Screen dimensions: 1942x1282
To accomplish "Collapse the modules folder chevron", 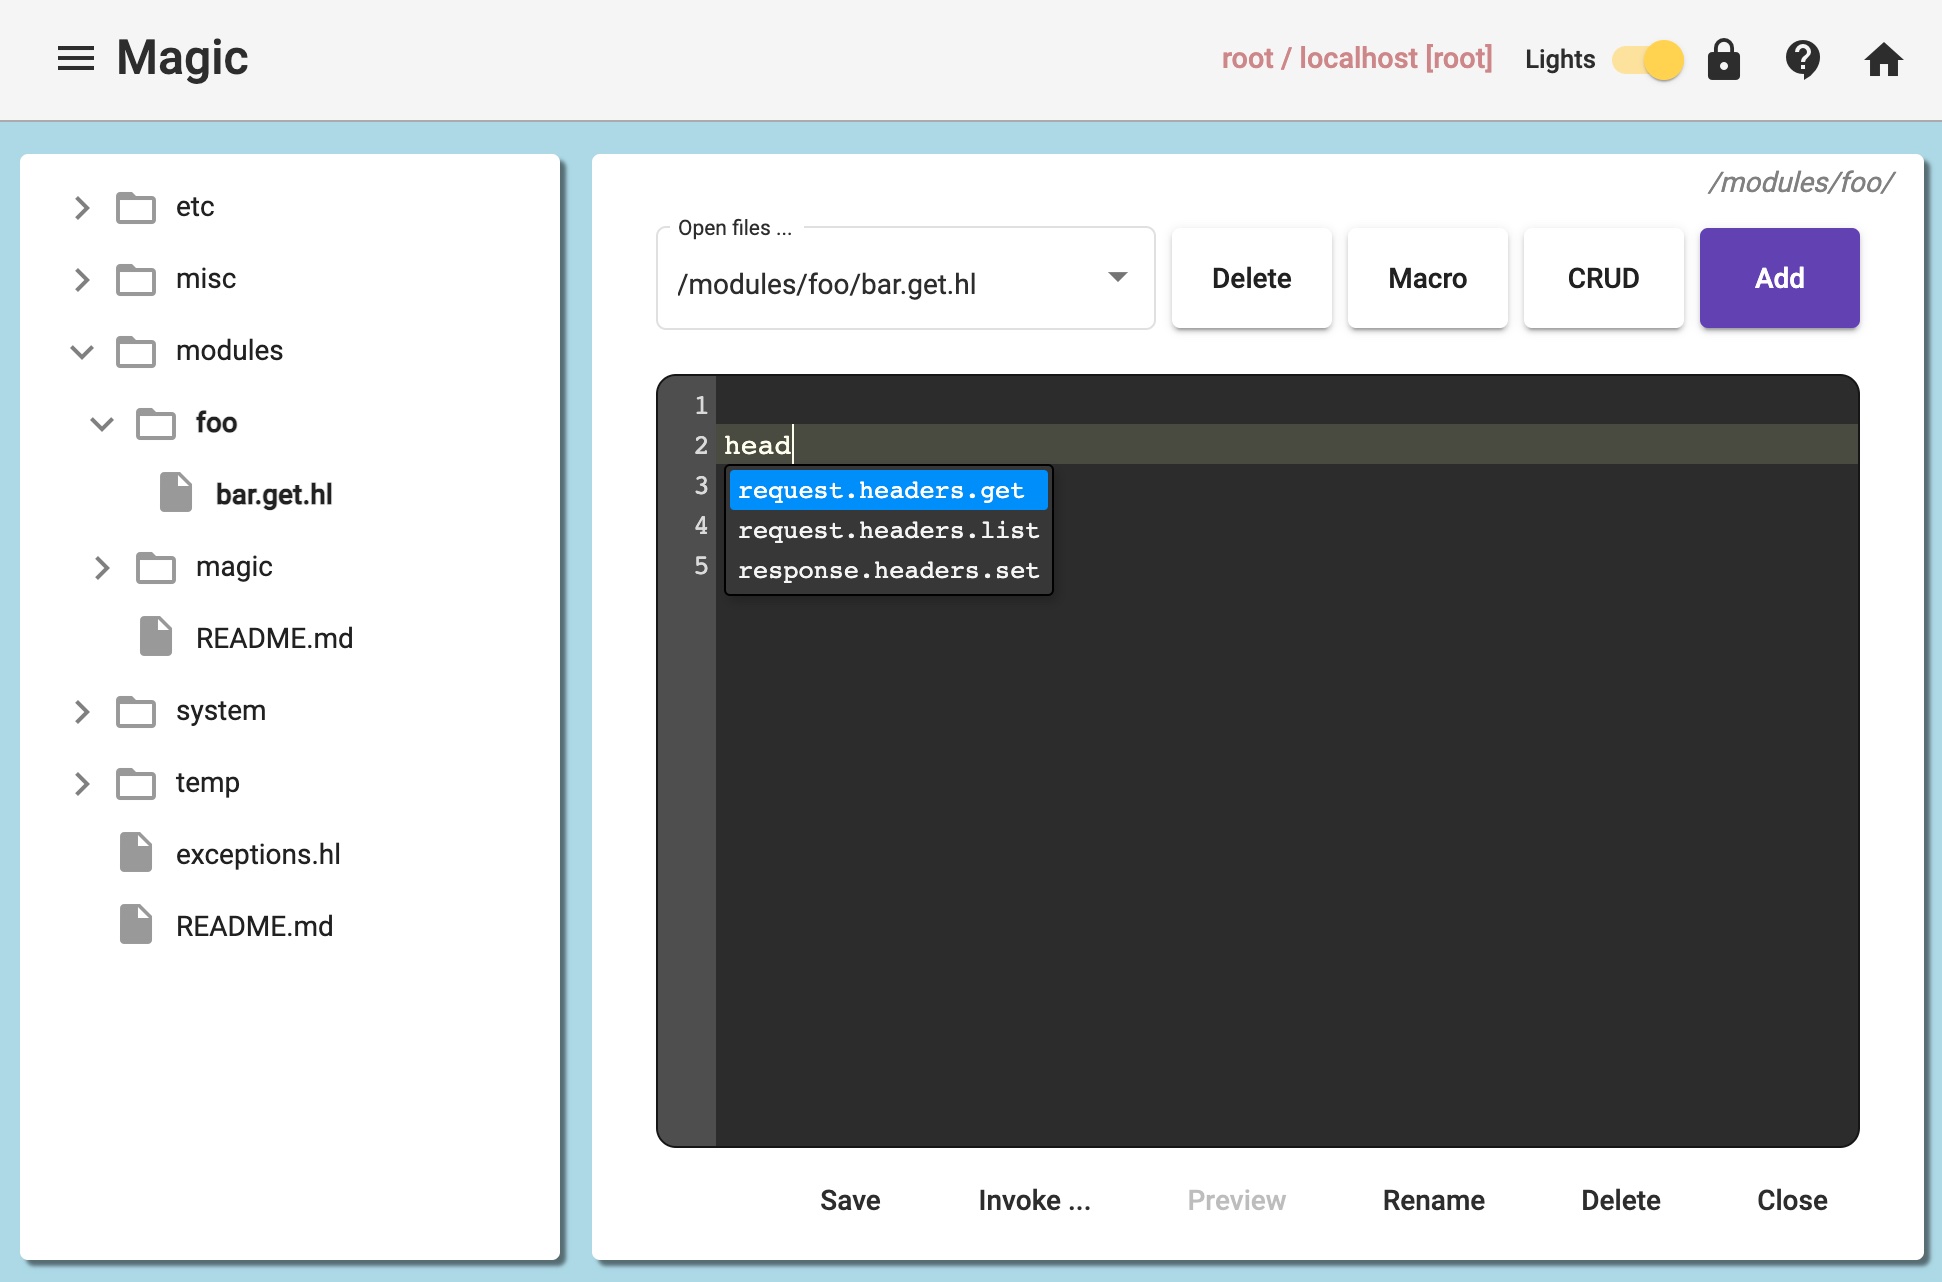I will pos(82,351).
